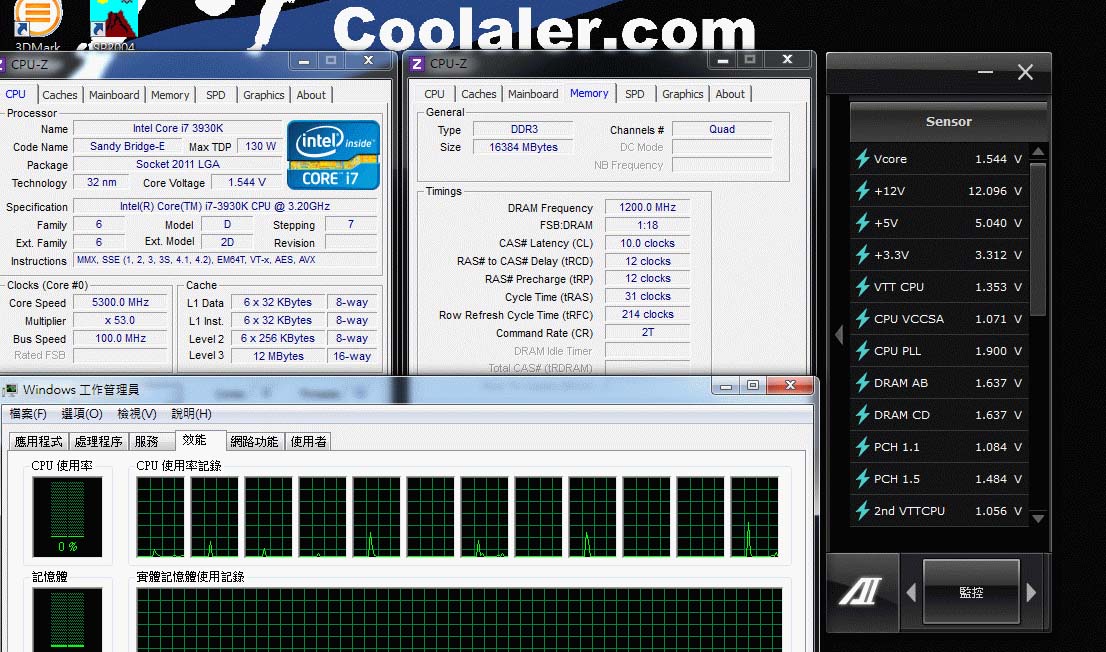The image size is (1106, 652).
Task: Click the lightning icon beside +12V
Action: coord(862,191)
